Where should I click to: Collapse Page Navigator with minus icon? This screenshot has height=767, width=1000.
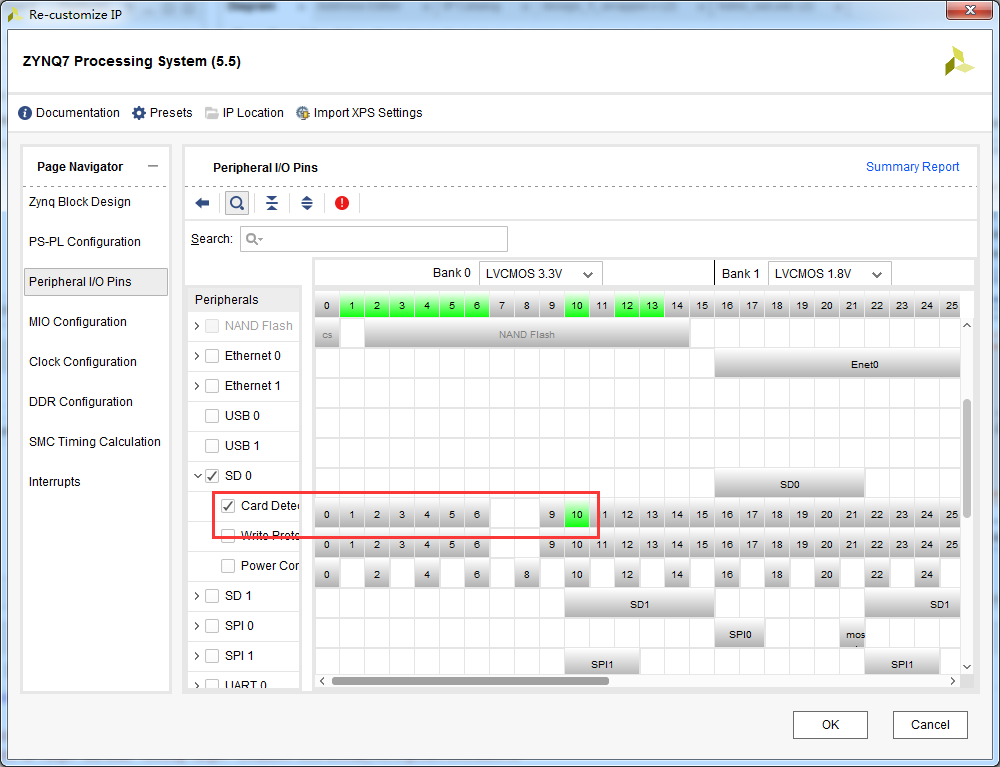pyautogui.click(x=152, y=166)
